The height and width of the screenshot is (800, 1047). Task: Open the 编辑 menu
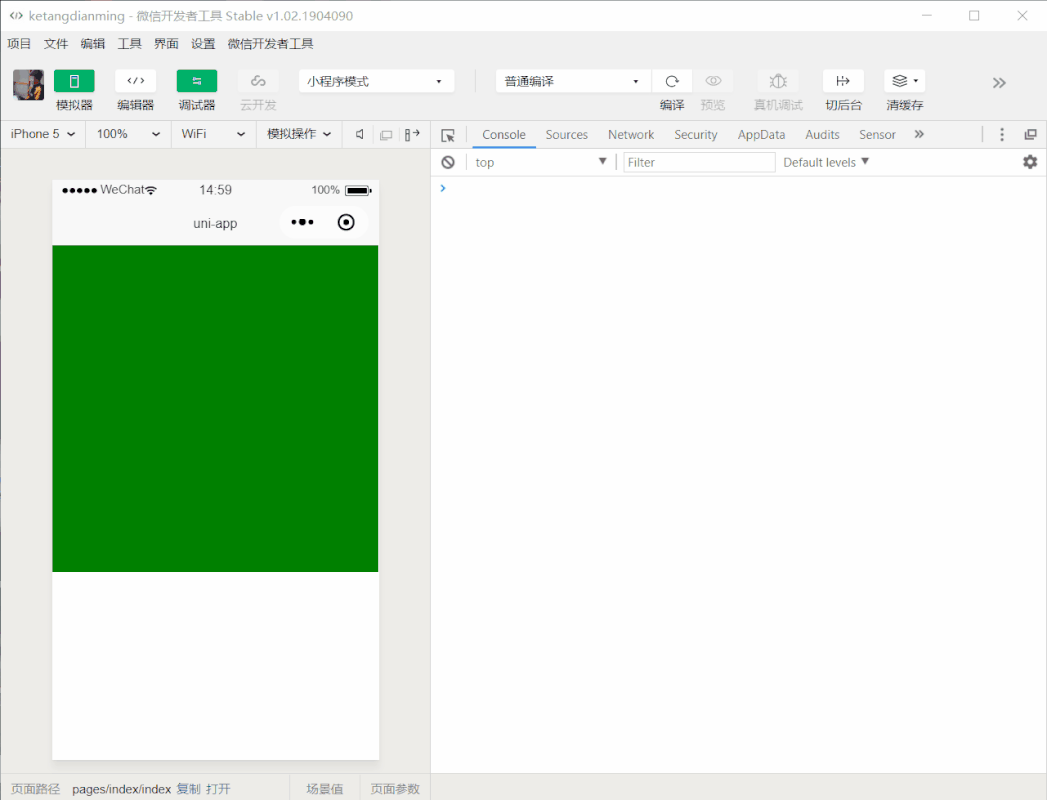pyautogui.click(x=93, y=44)
